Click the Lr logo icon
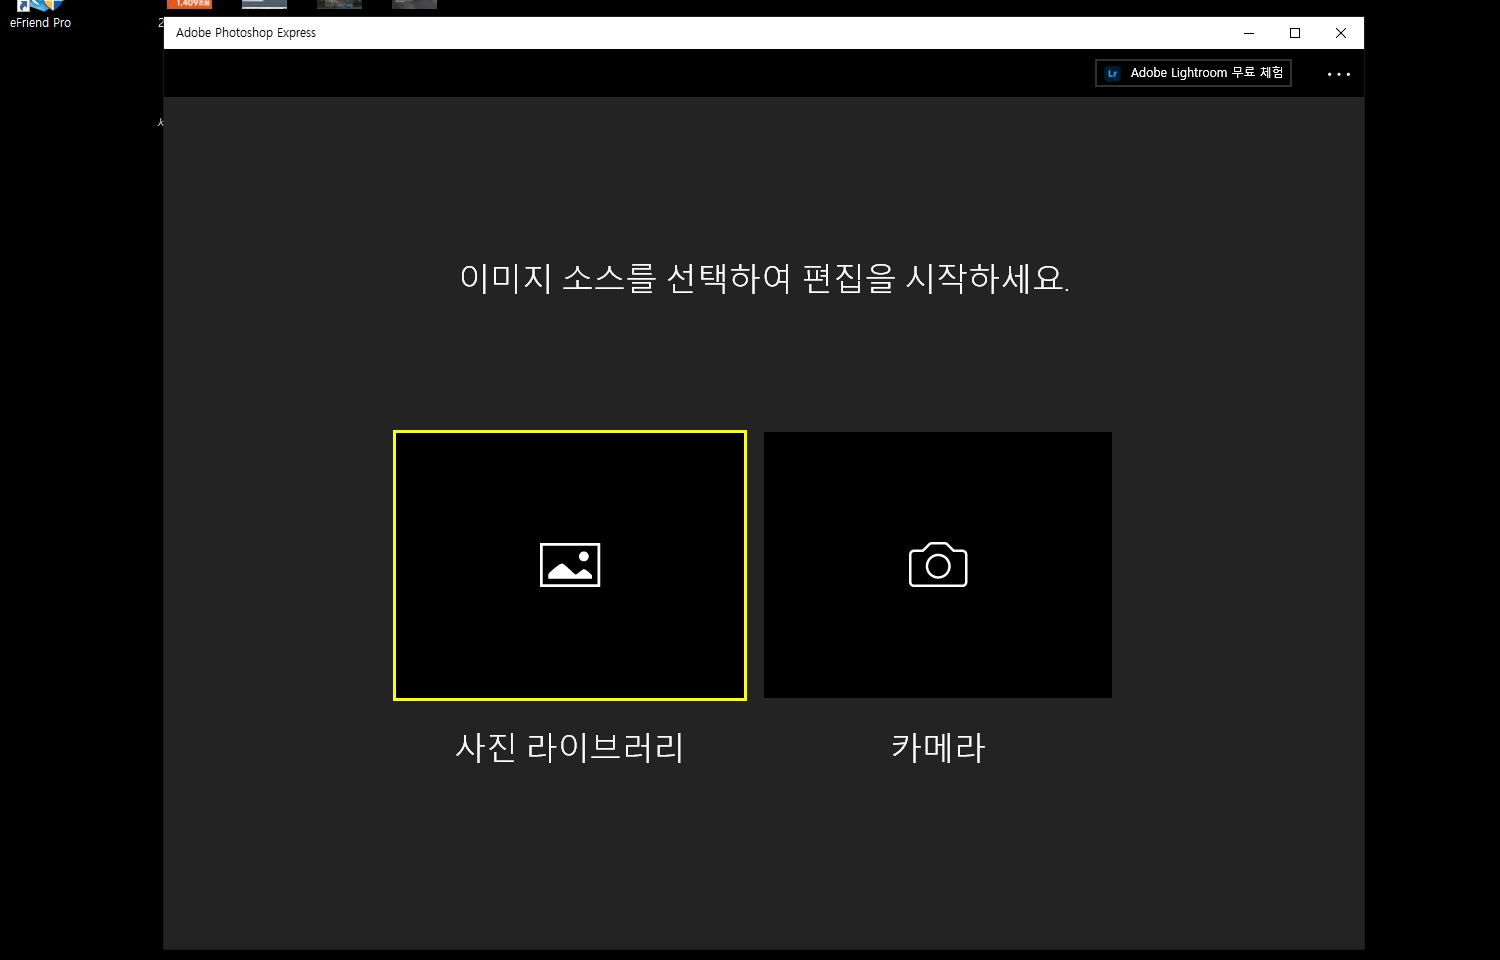Viewport: 1500px width, 960px height. [x=1112, y=73]
